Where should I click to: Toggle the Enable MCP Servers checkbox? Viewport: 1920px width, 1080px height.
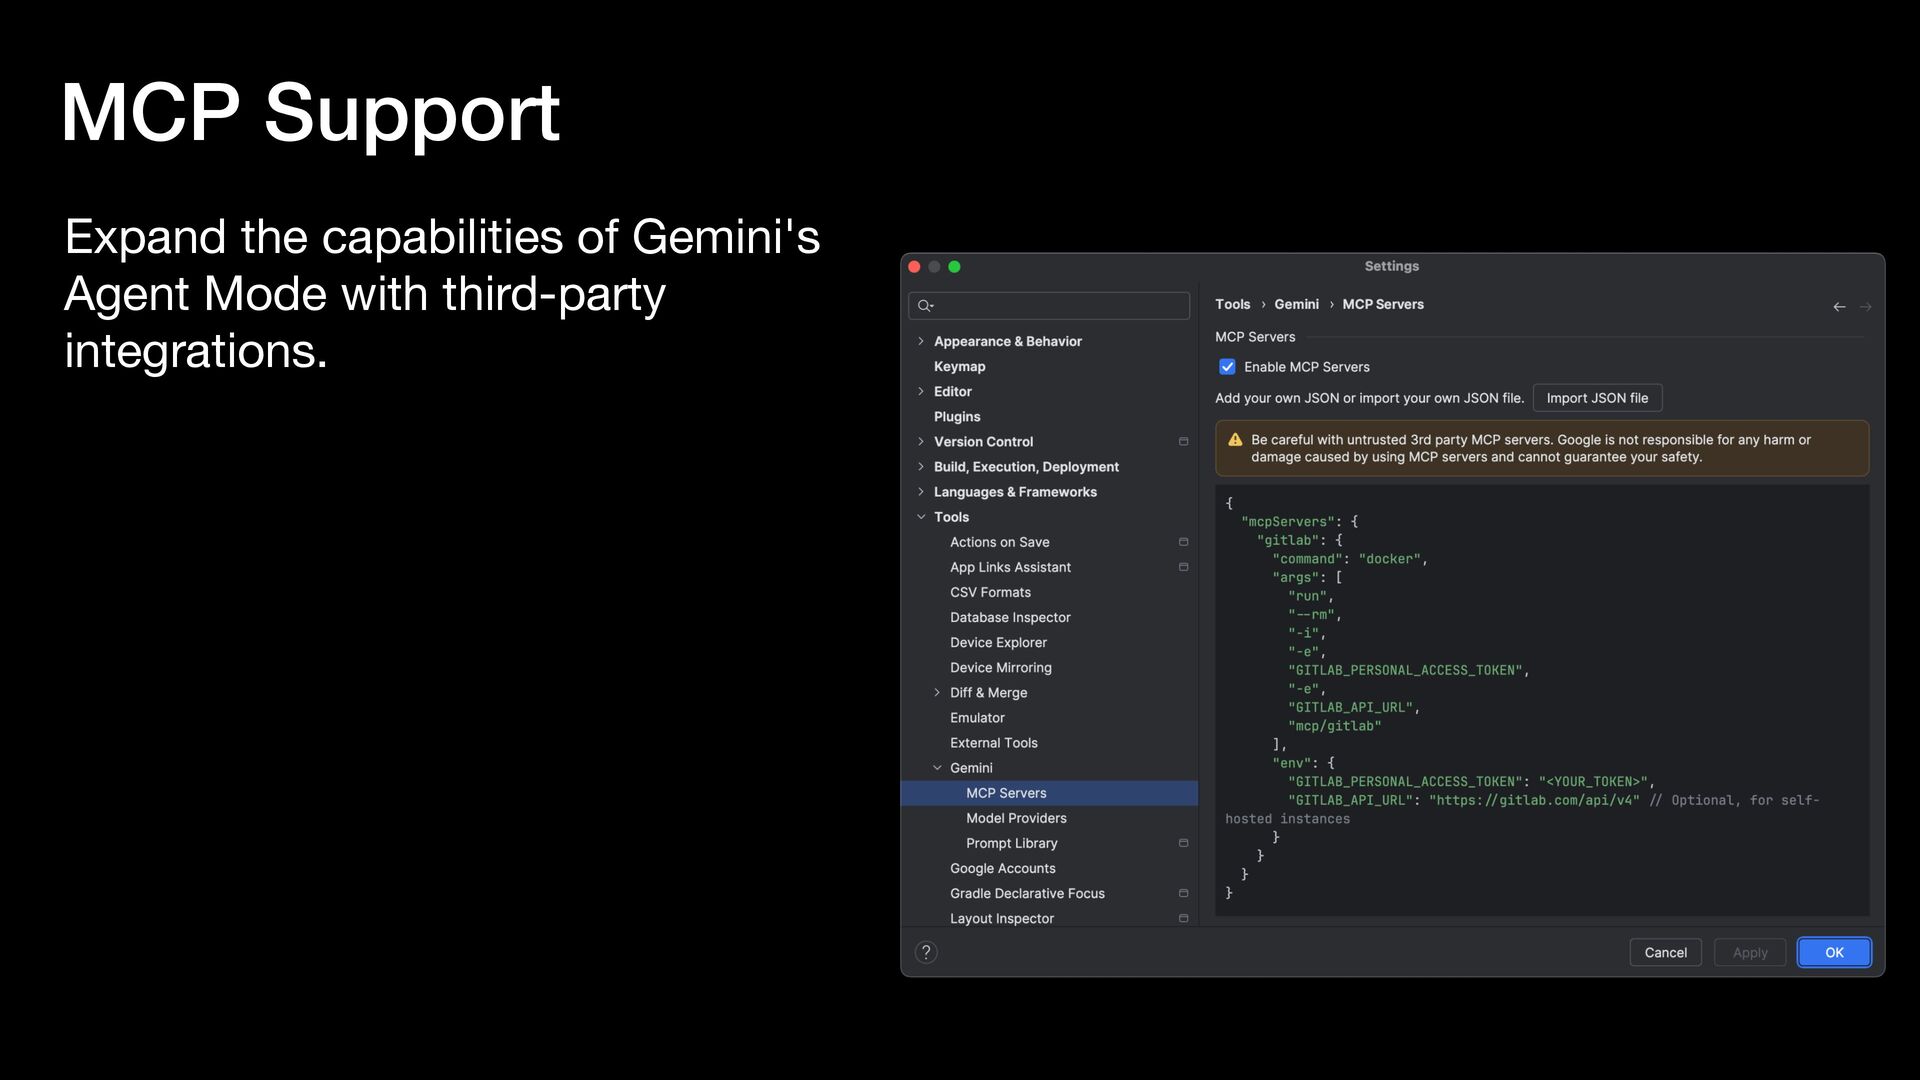click(1227, 367)
